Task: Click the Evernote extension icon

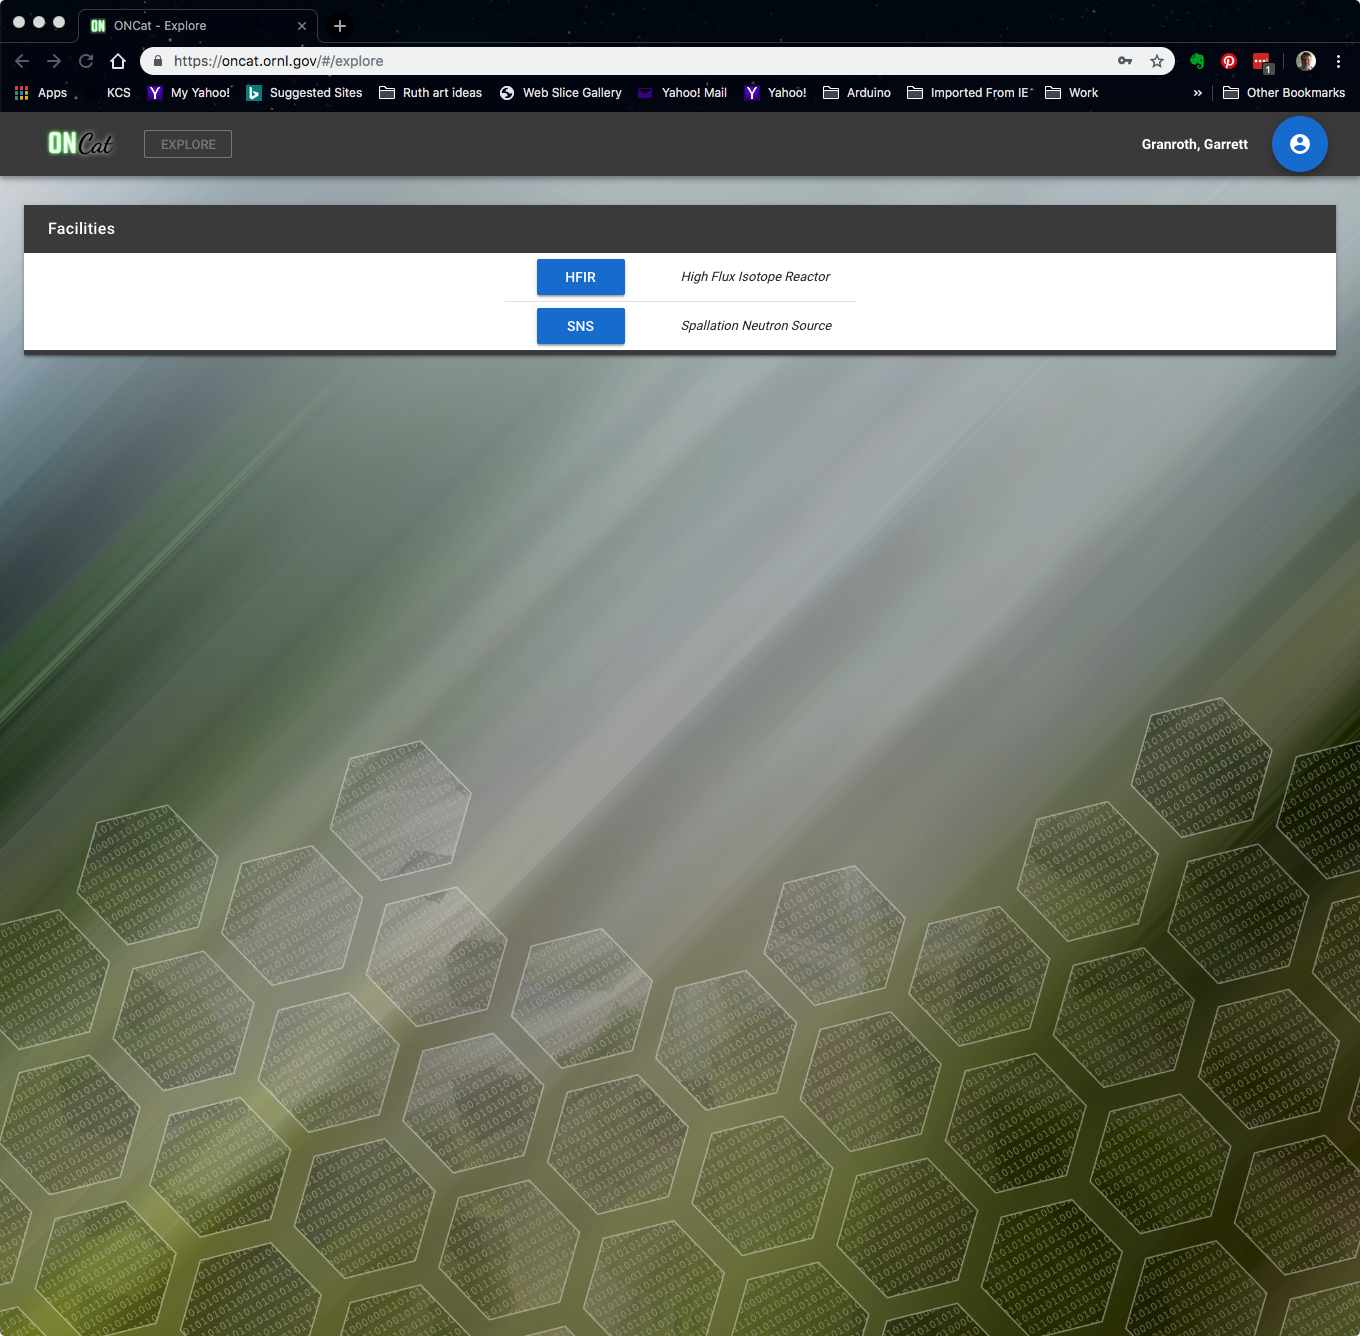Action: pos(1197,61)
